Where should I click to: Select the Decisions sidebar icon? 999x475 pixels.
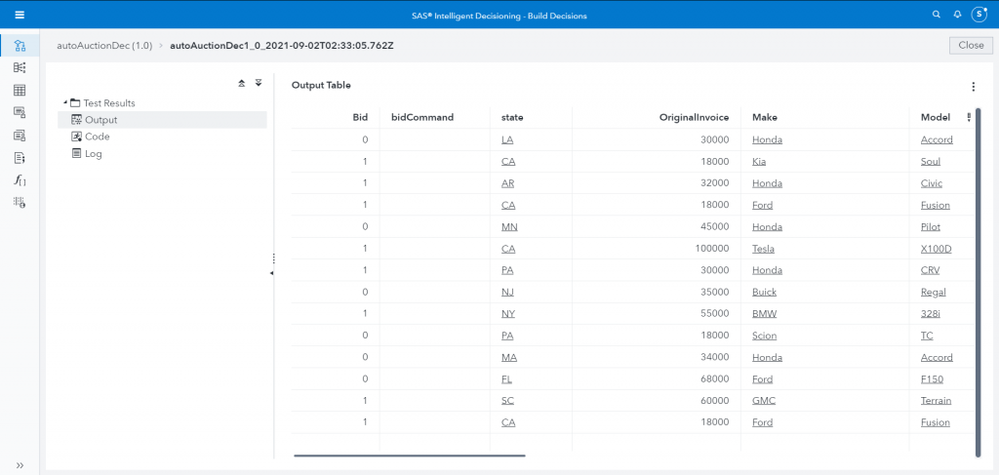[x=19, y=46]
